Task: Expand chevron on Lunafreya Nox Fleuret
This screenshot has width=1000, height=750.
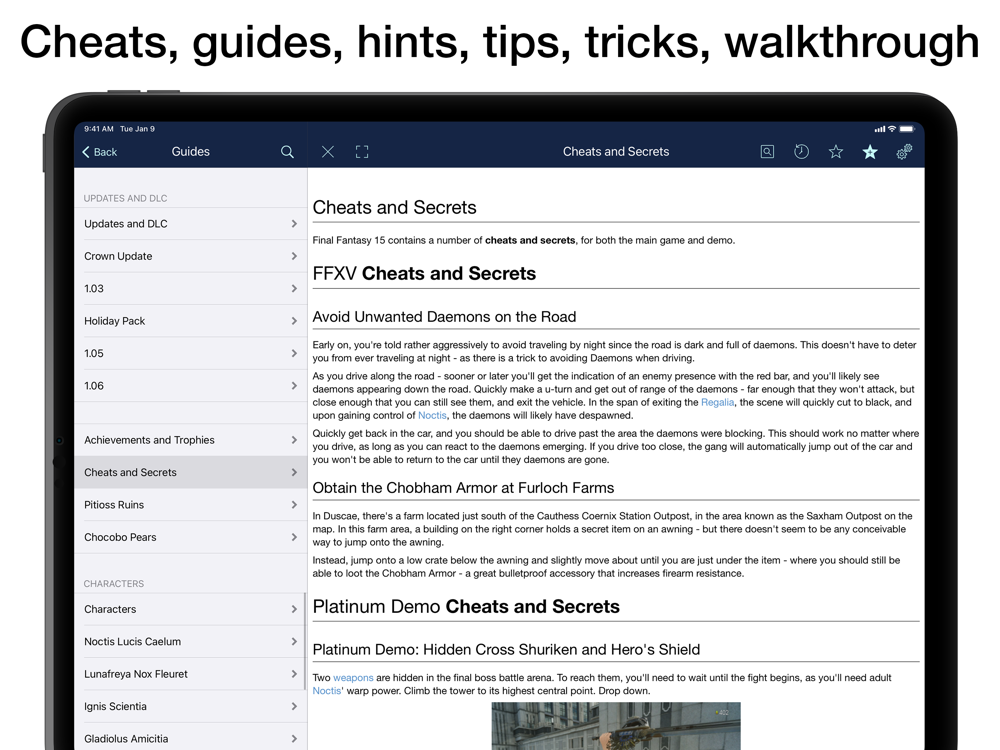Action: tap(294, 674)
